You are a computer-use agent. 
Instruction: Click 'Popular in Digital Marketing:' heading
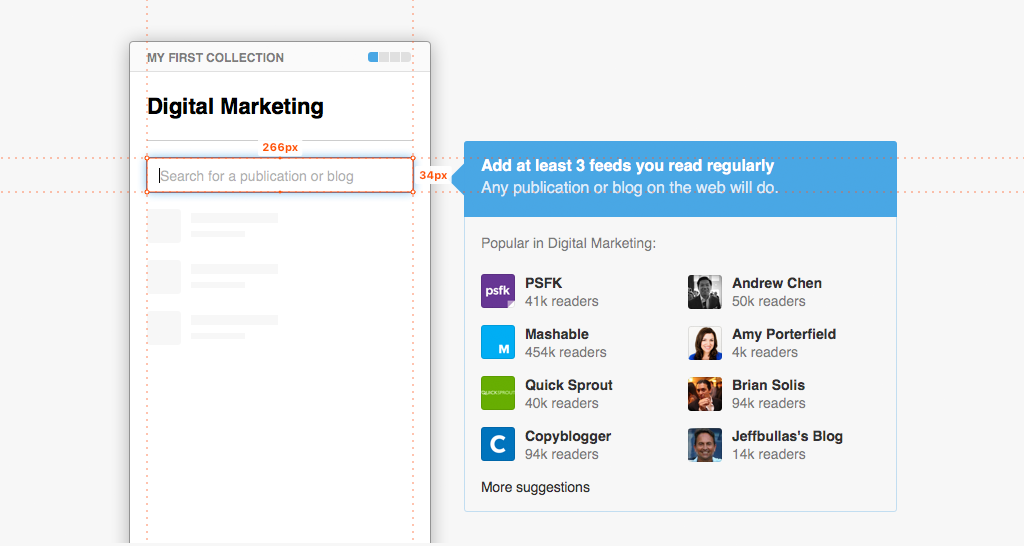tap(568, 243)
